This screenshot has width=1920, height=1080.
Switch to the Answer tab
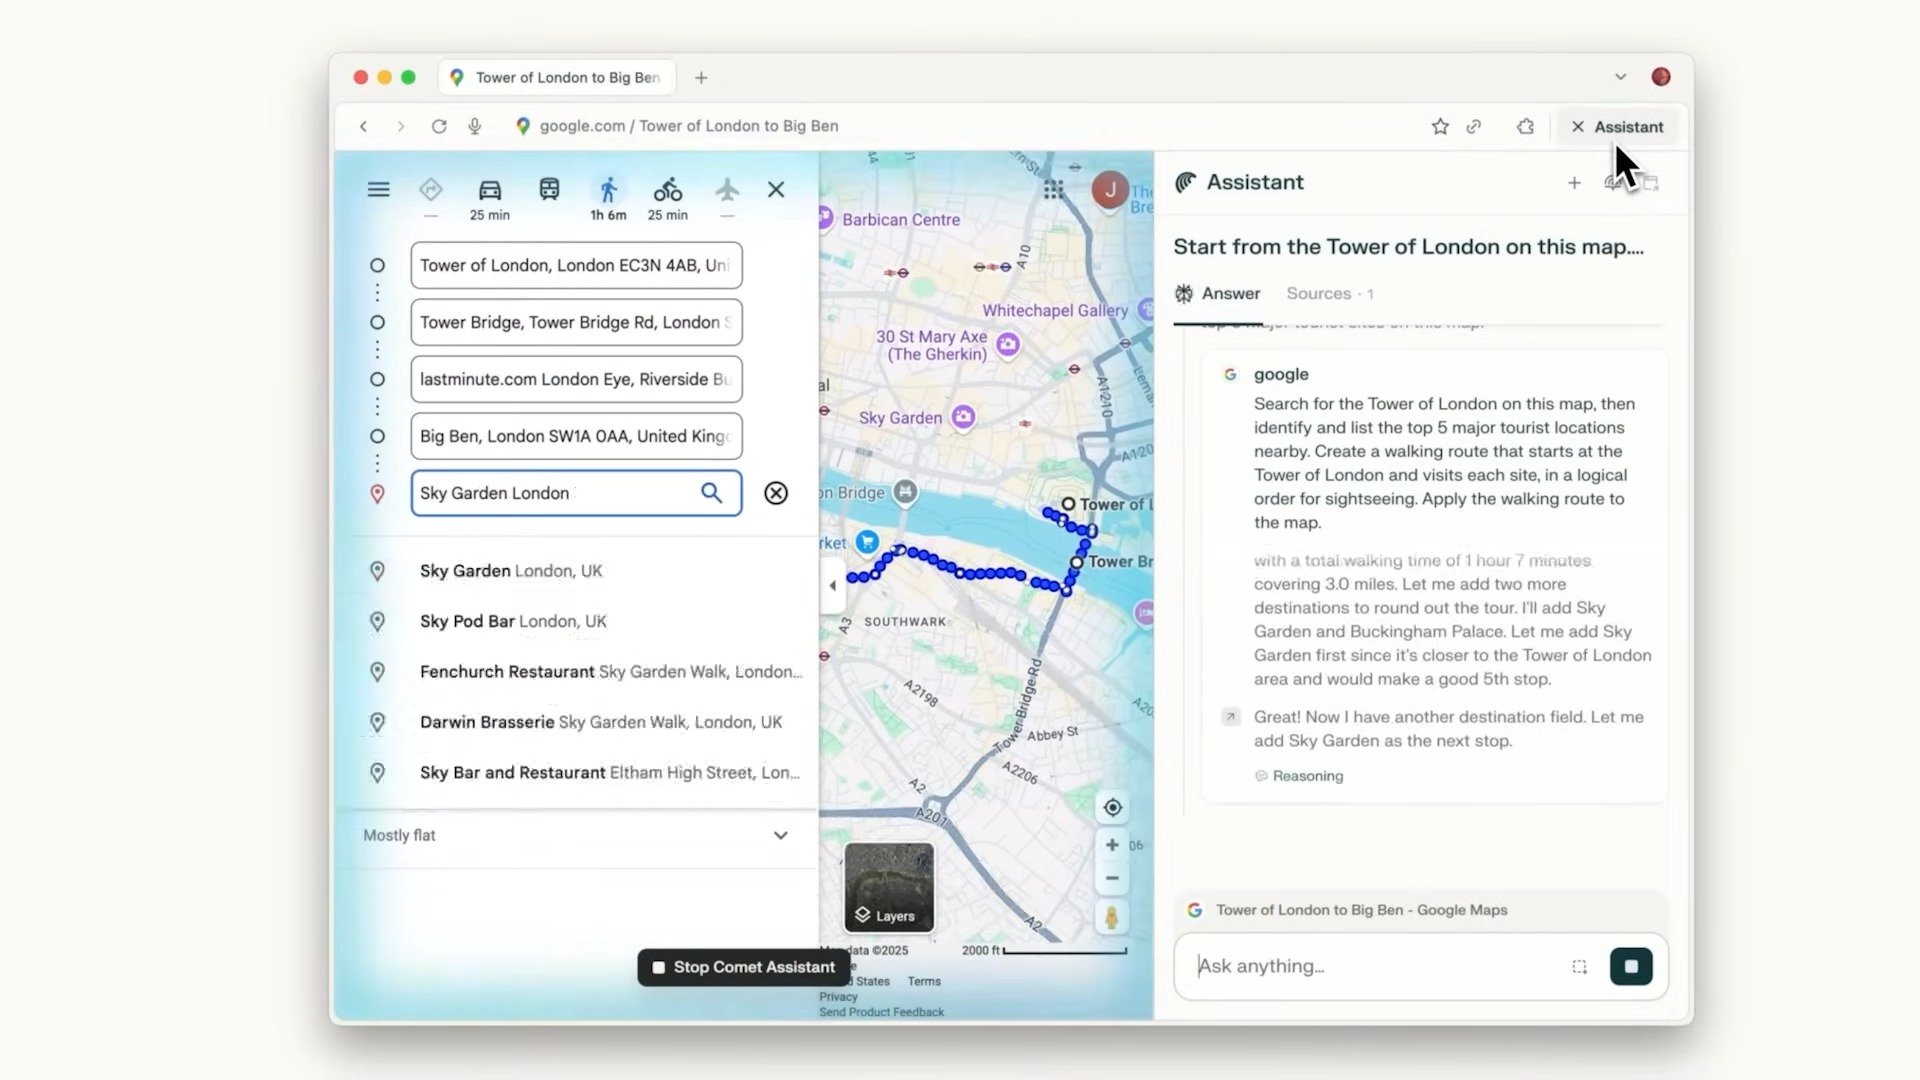click(x=1217, y=294)
